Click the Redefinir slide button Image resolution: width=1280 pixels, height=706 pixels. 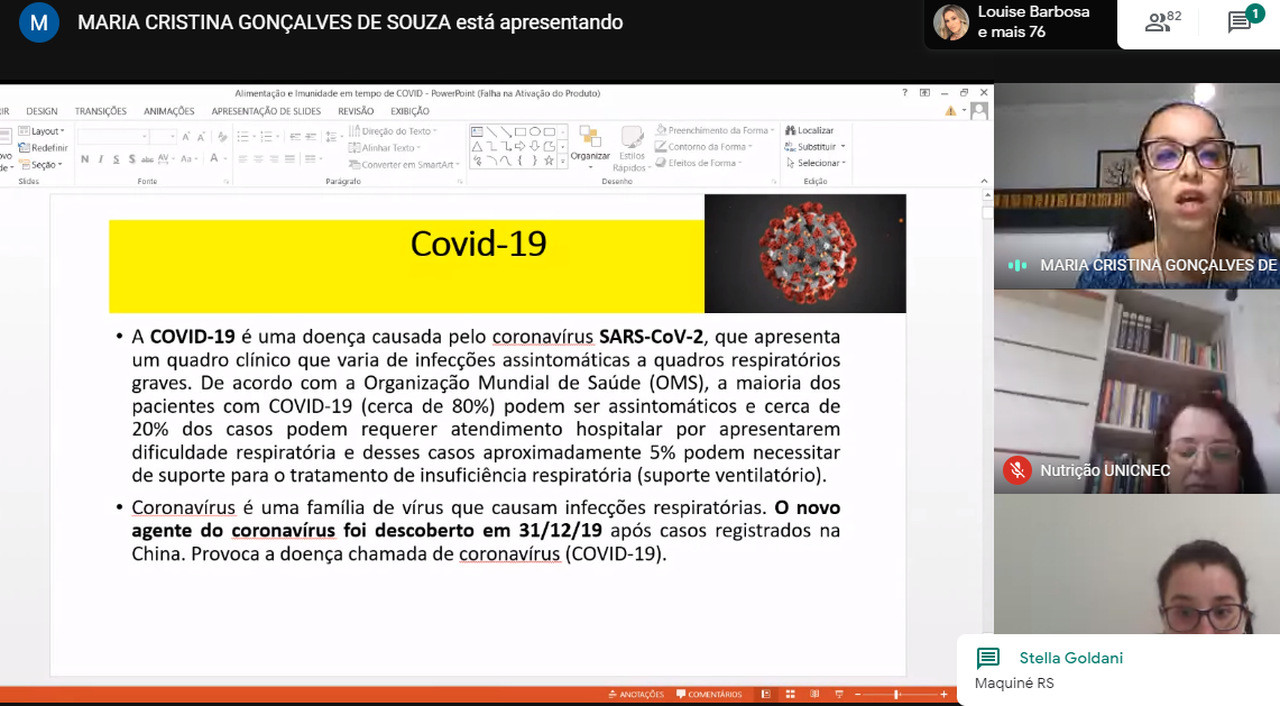pyautogui.click(x=43, y=148)
